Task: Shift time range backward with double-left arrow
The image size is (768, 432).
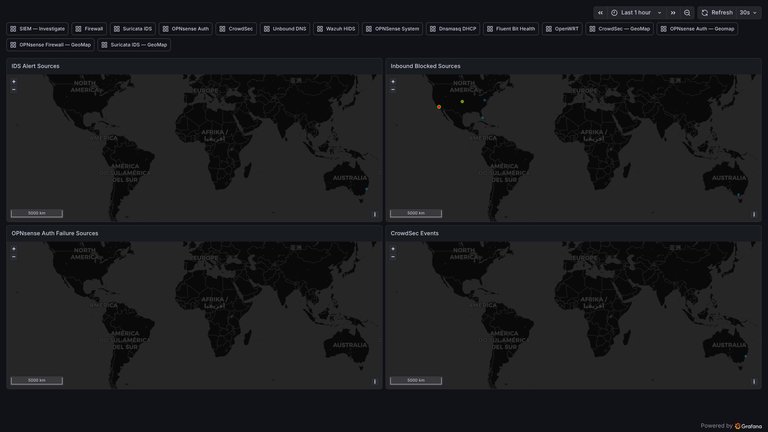Action: click(600, 13)
